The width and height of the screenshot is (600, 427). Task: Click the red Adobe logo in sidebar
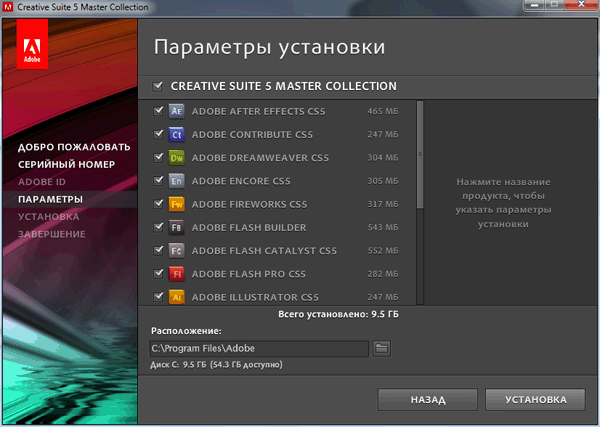coord(32,44)
